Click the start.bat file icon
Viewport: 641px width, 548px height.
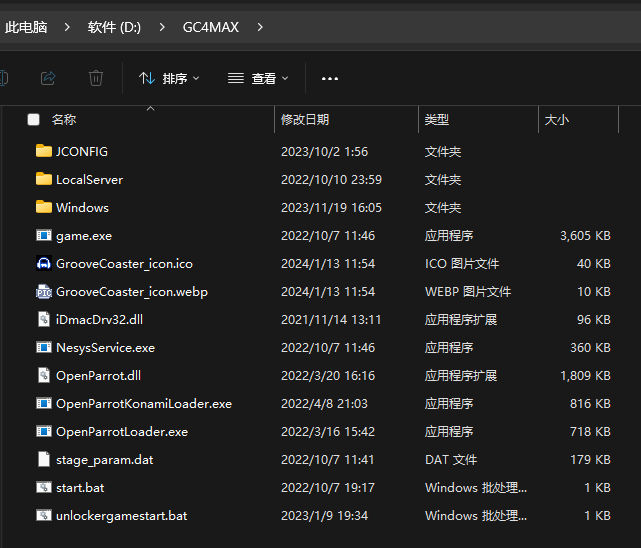click(x=44, y=487)
